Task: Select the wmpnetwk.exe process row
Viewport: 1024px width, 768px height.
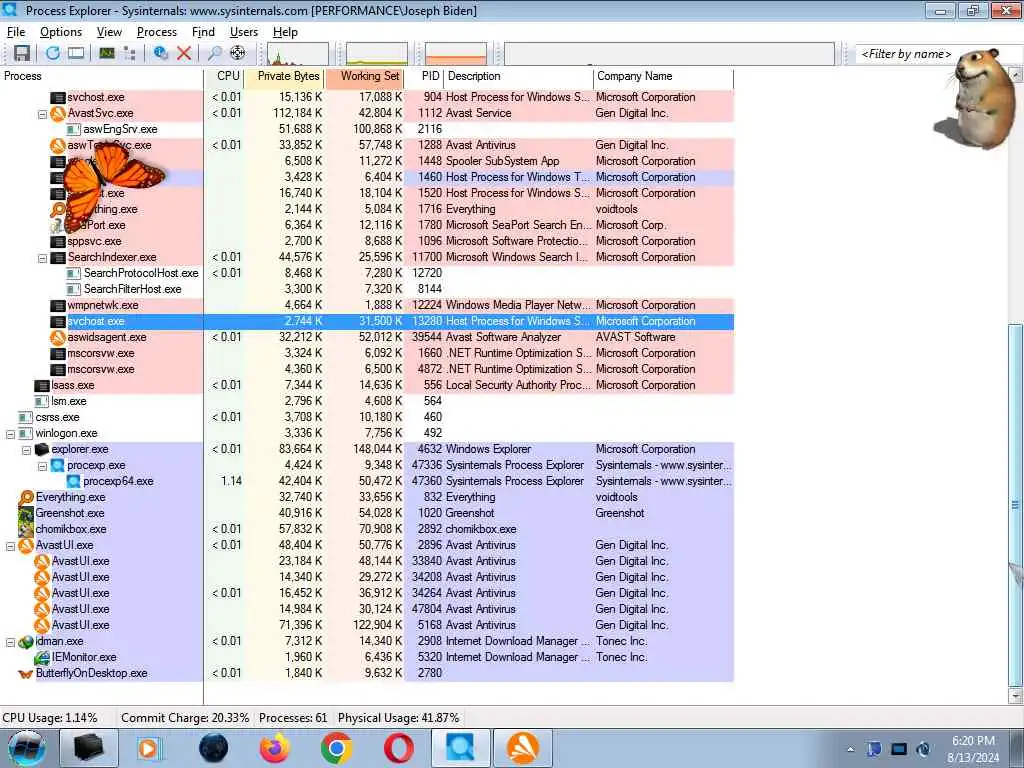Action: coord(367,306)
